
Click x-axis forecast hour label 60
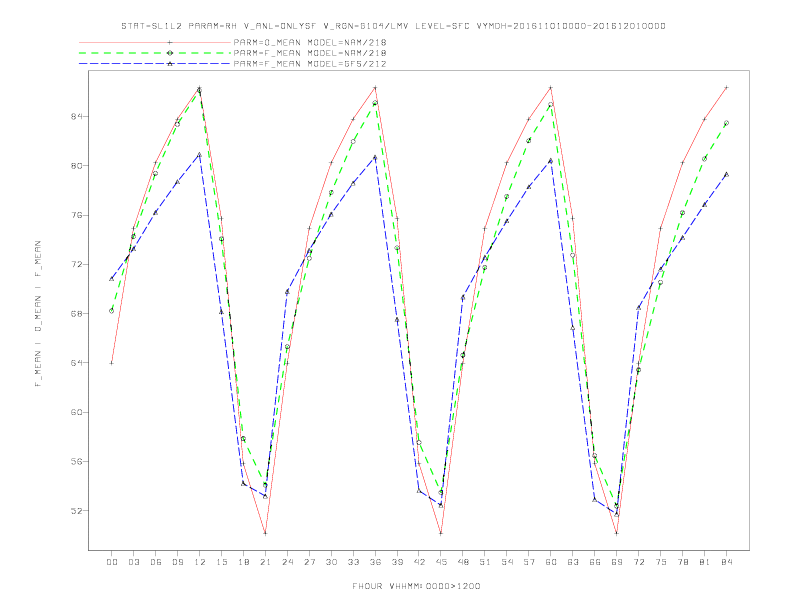551,562
